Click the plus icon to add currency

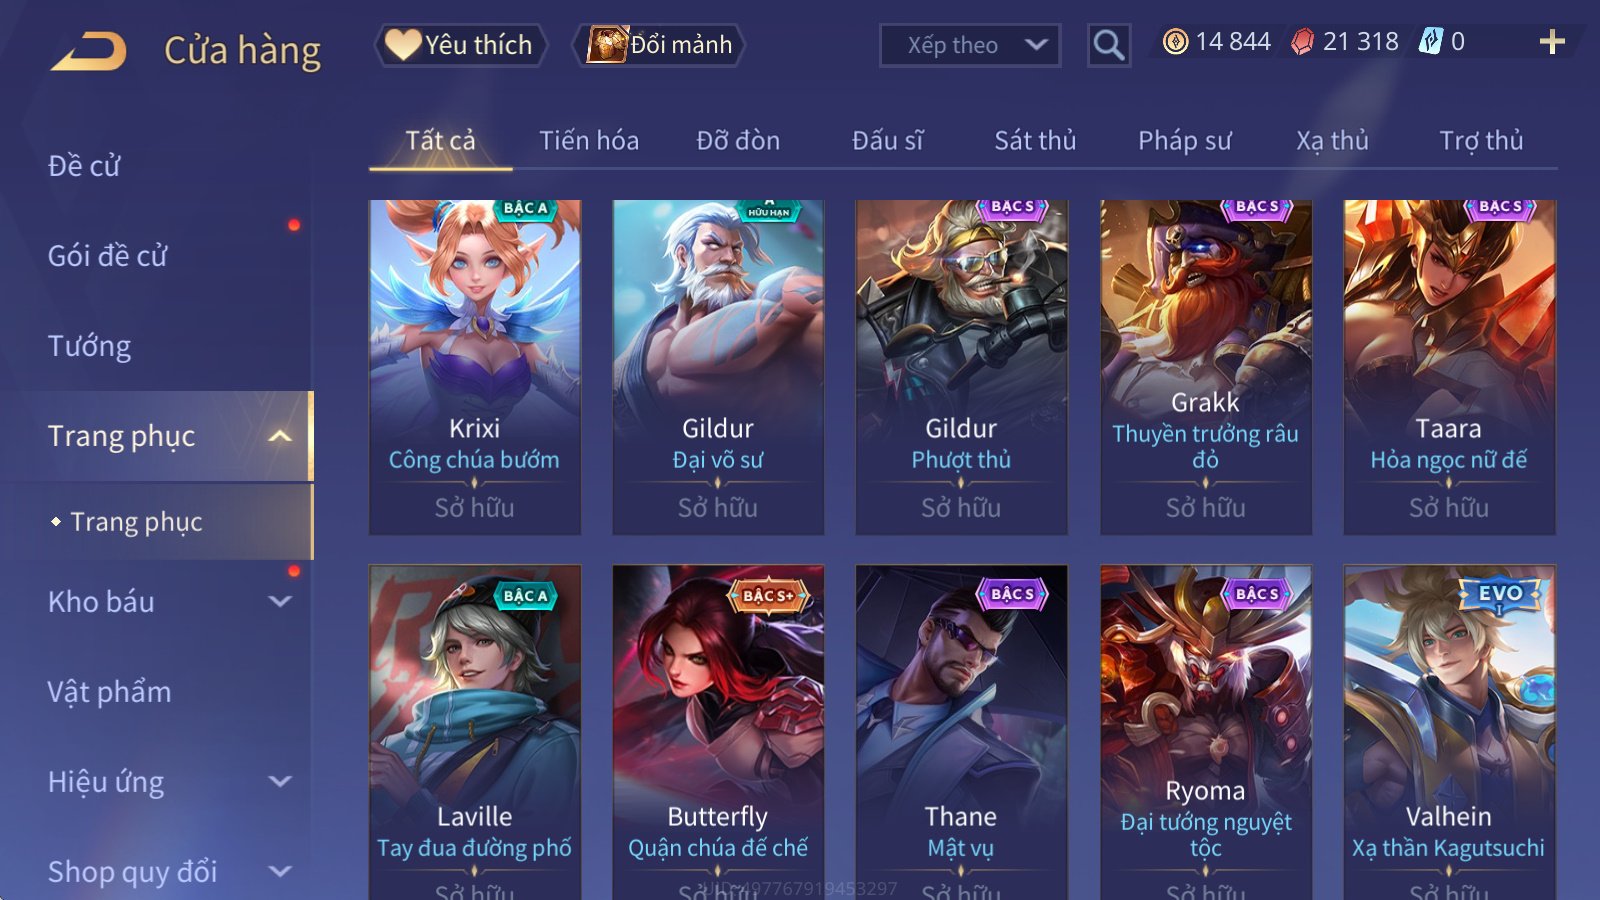click(x=1552, y=42)
